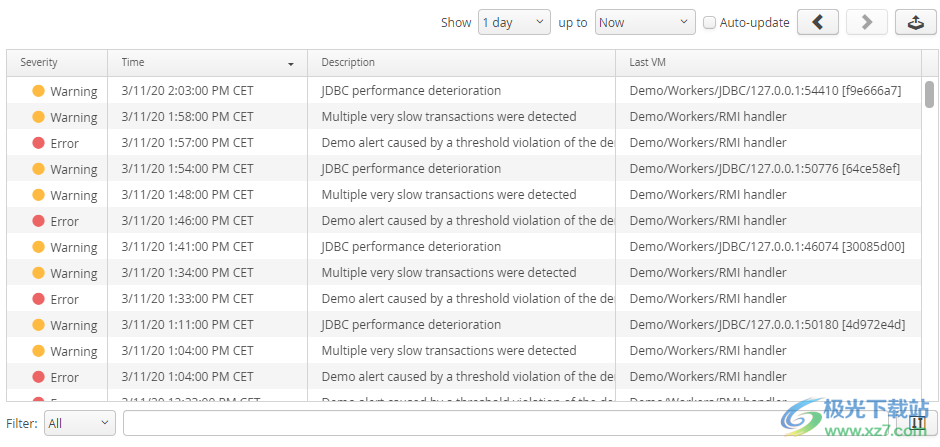Click the Time column header
Image resolution: width=940 pixels, height=447 pixels.
point(207,62)
